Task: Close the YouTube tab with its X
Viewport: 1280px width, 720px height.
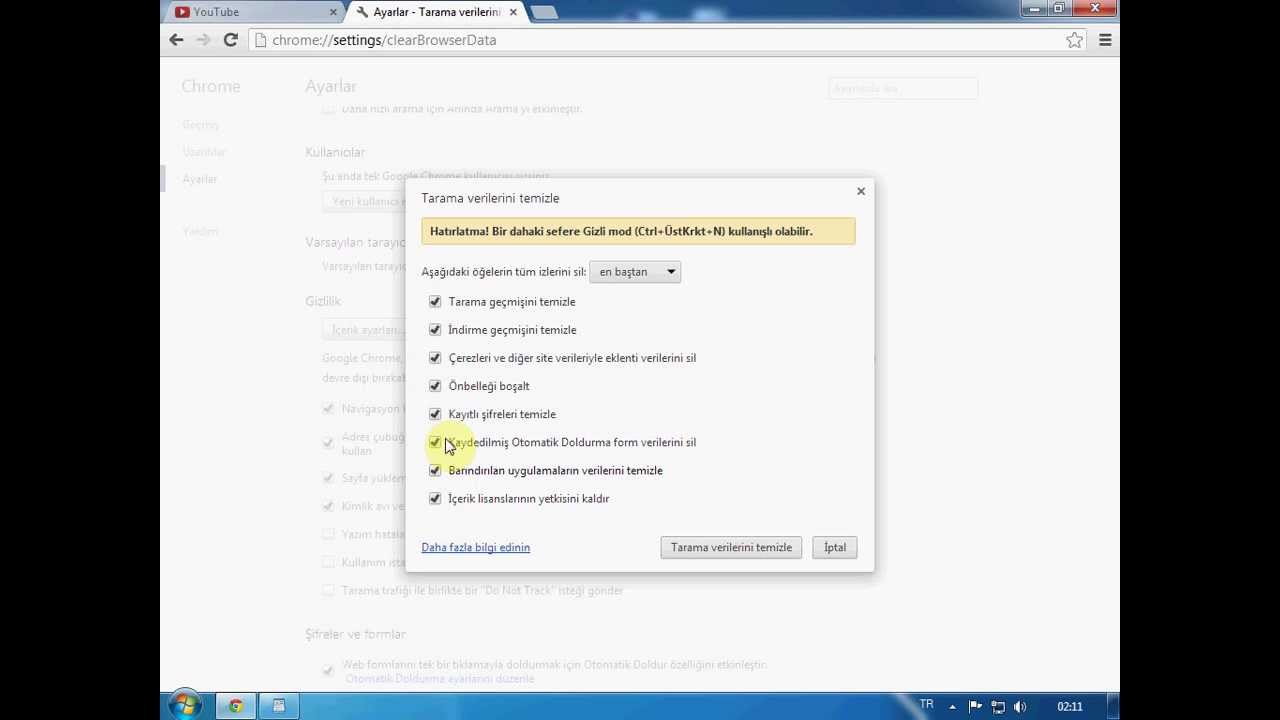Action: click(x=334, y=12)
